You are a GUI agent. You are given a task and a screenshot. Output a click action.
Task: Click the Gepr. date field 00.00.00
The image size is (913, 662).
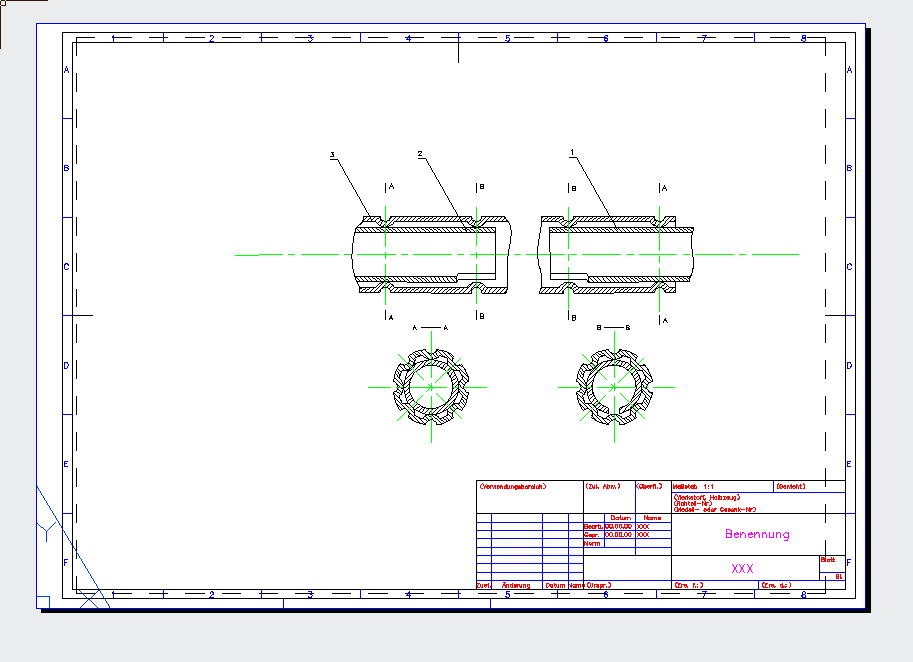(x=619, y=535)
